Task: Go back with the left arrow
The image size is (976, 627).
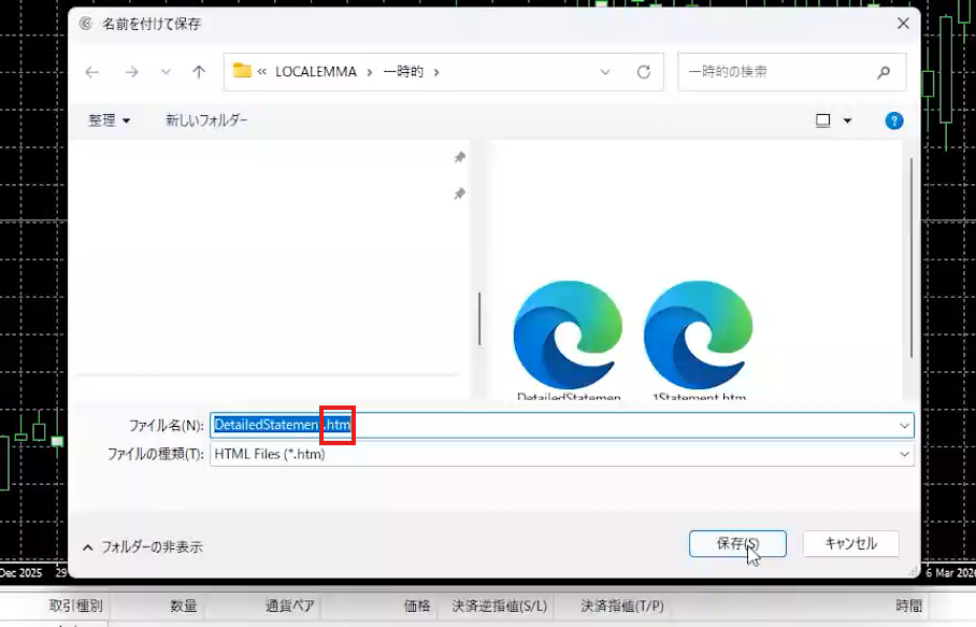Action: coord(92,72)
